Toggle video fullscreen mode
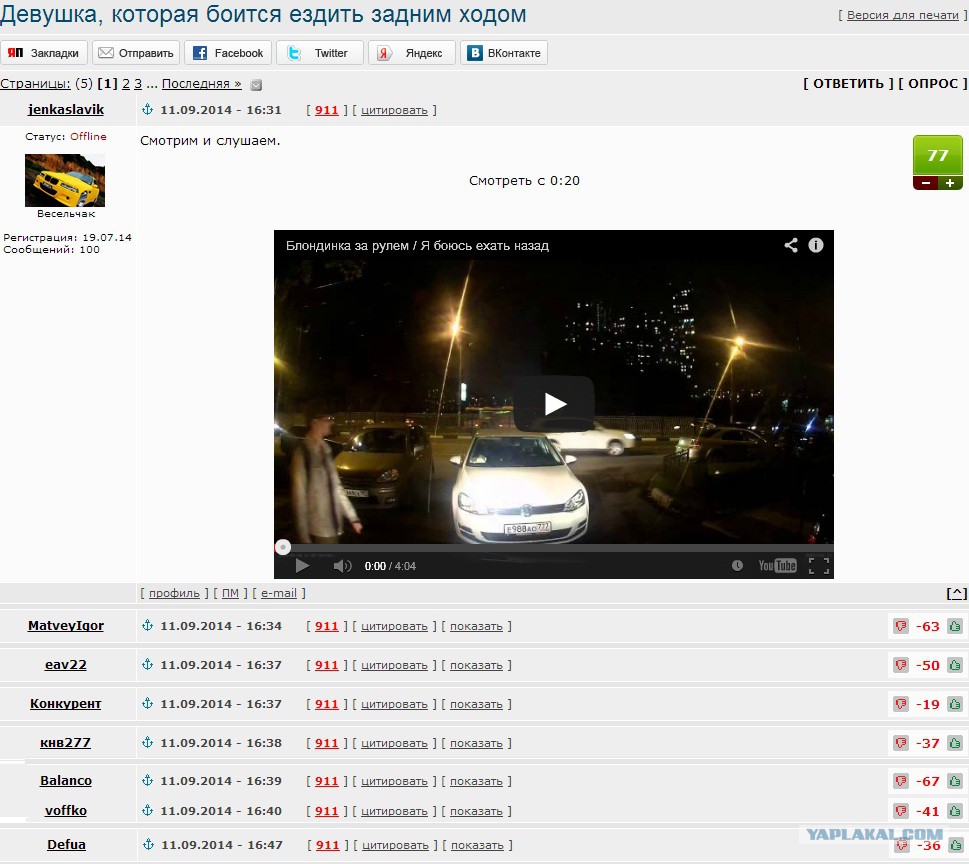Image resolution: width=969 pixels, height=864 pixels. pyautogui.click(x=819, y=565)
